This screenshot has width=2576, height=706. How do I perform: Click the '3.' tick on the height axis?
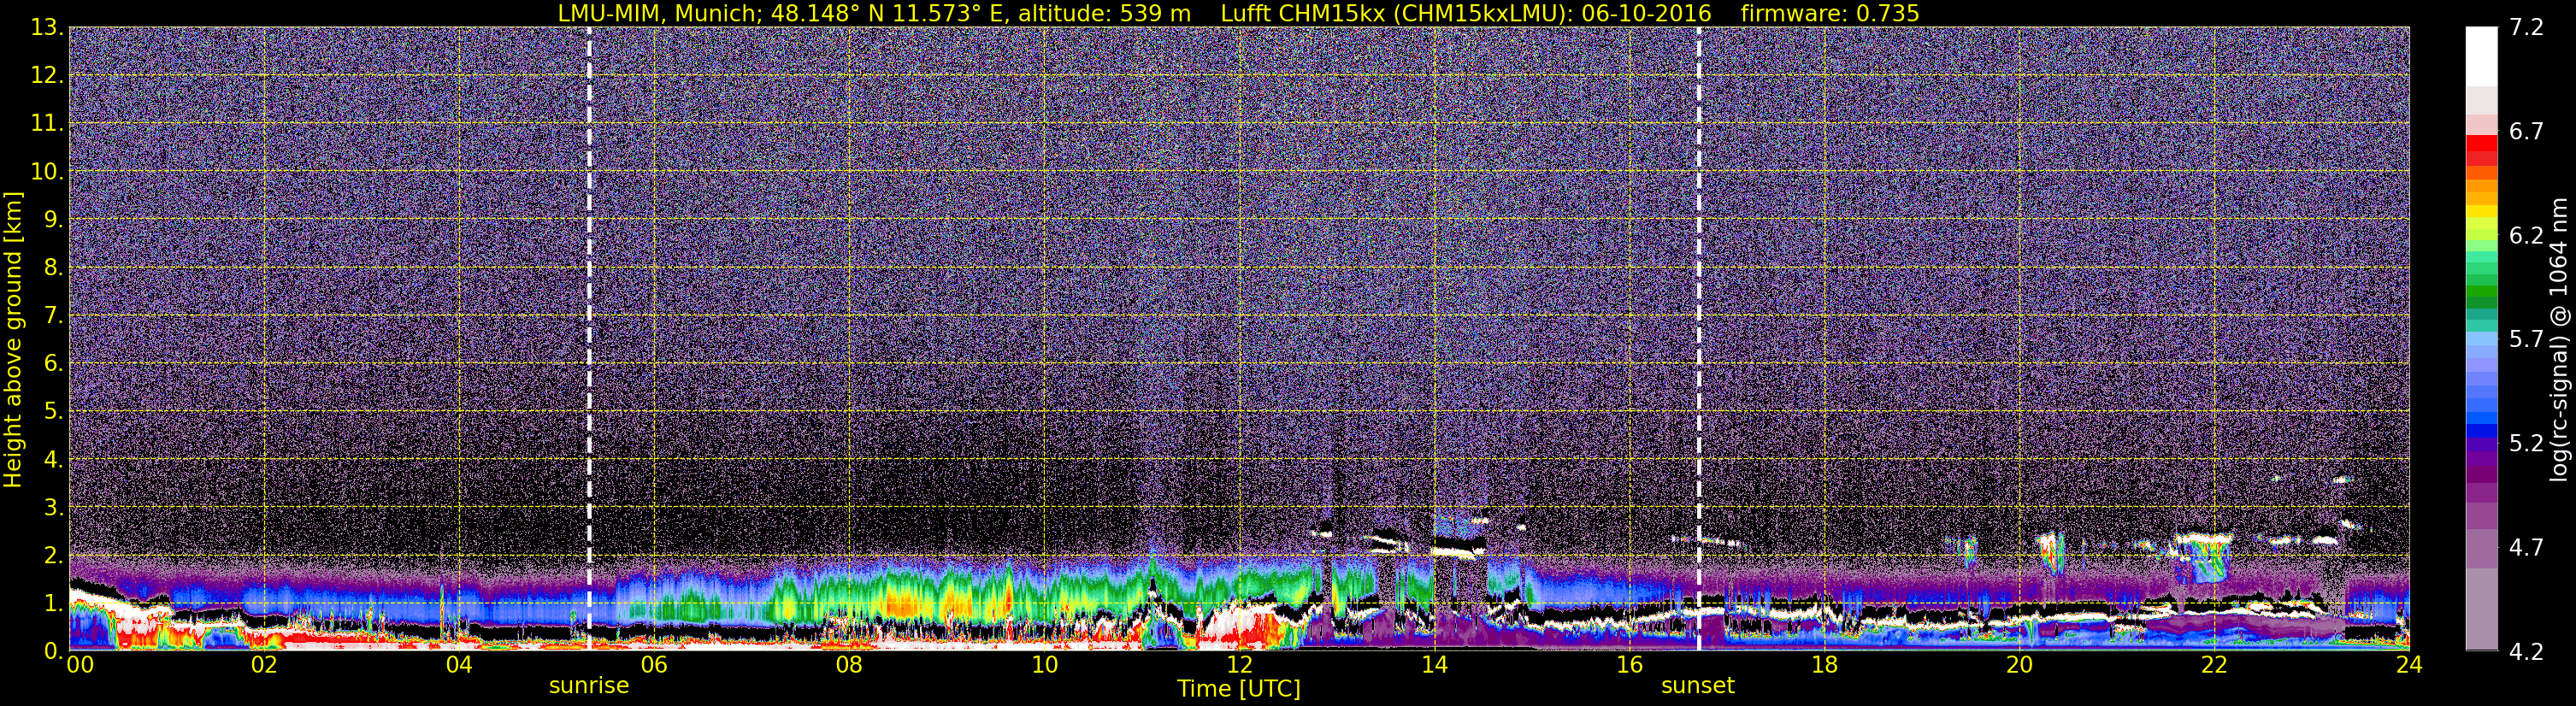click(x=53, y=507)
